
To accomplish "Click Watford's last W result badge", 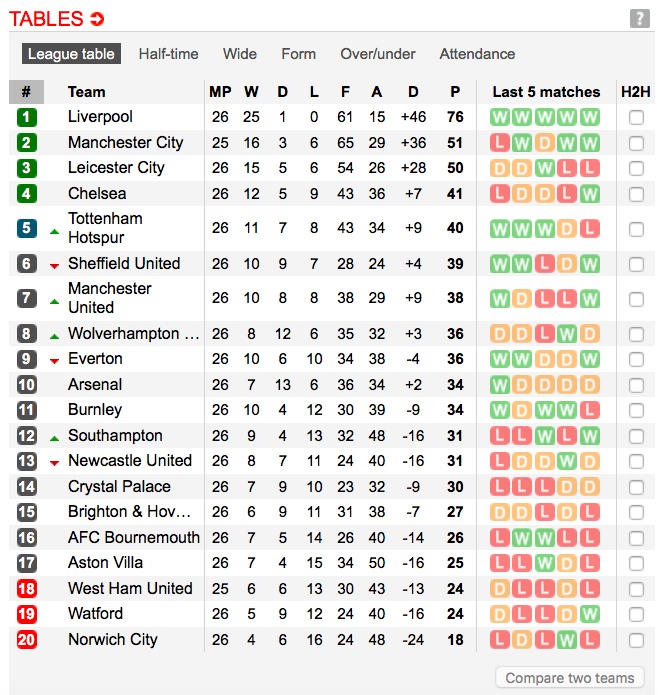I will 590,614.
